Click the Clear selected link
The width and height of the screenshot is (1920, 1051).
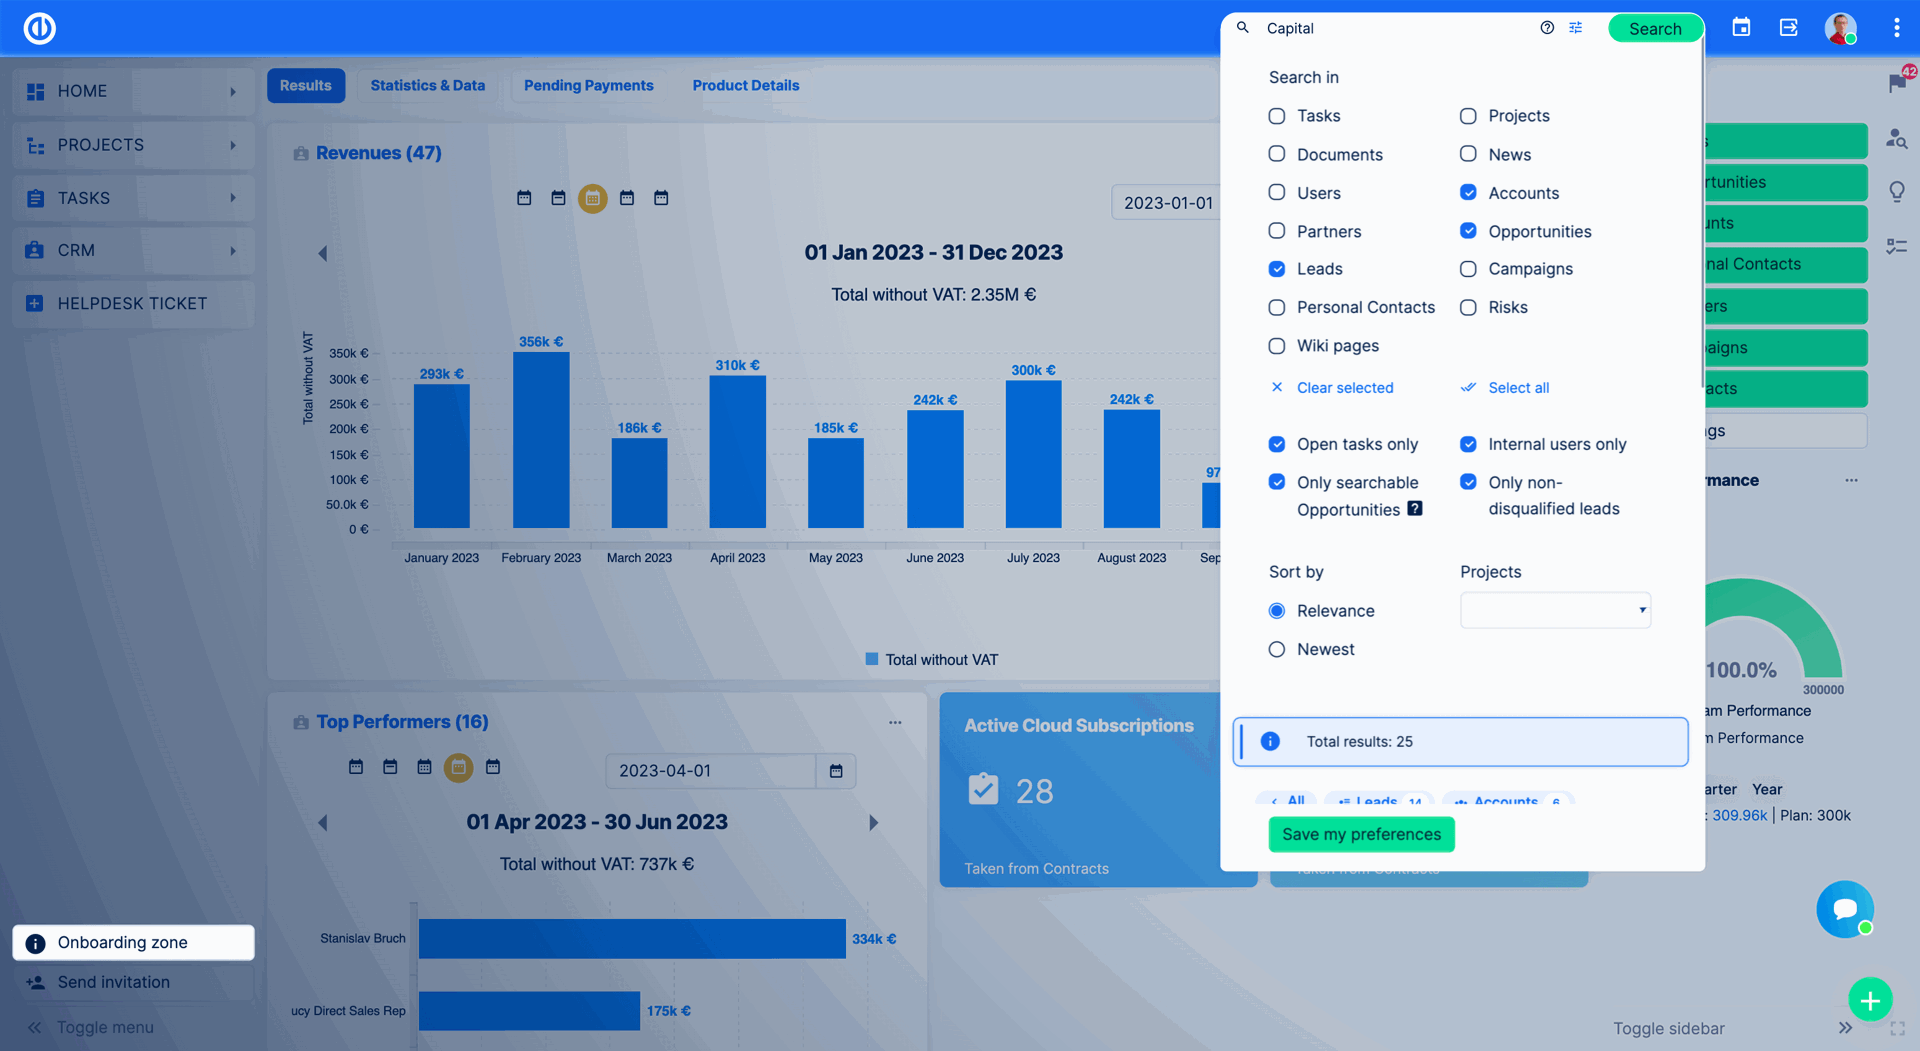tap(1344, 388)
